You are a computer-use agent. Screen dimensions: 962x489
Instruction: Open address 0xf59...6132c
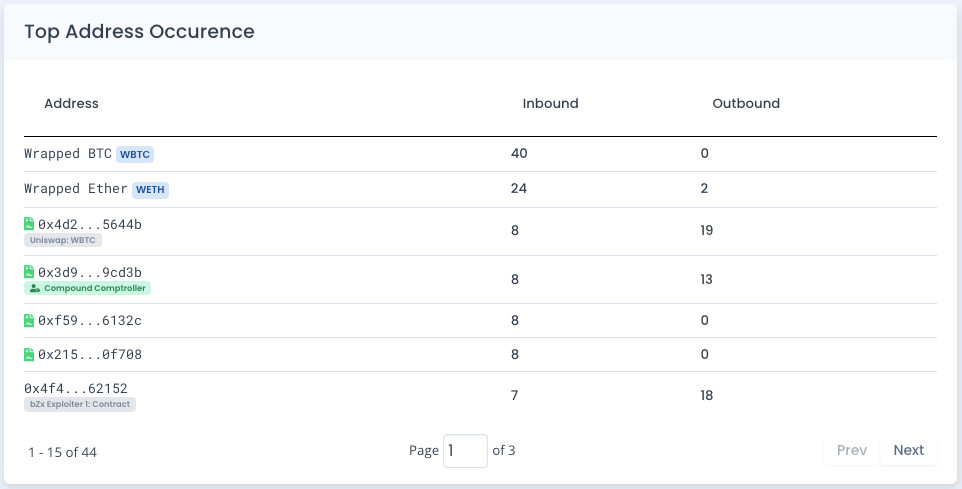click(x=90, y=320)
